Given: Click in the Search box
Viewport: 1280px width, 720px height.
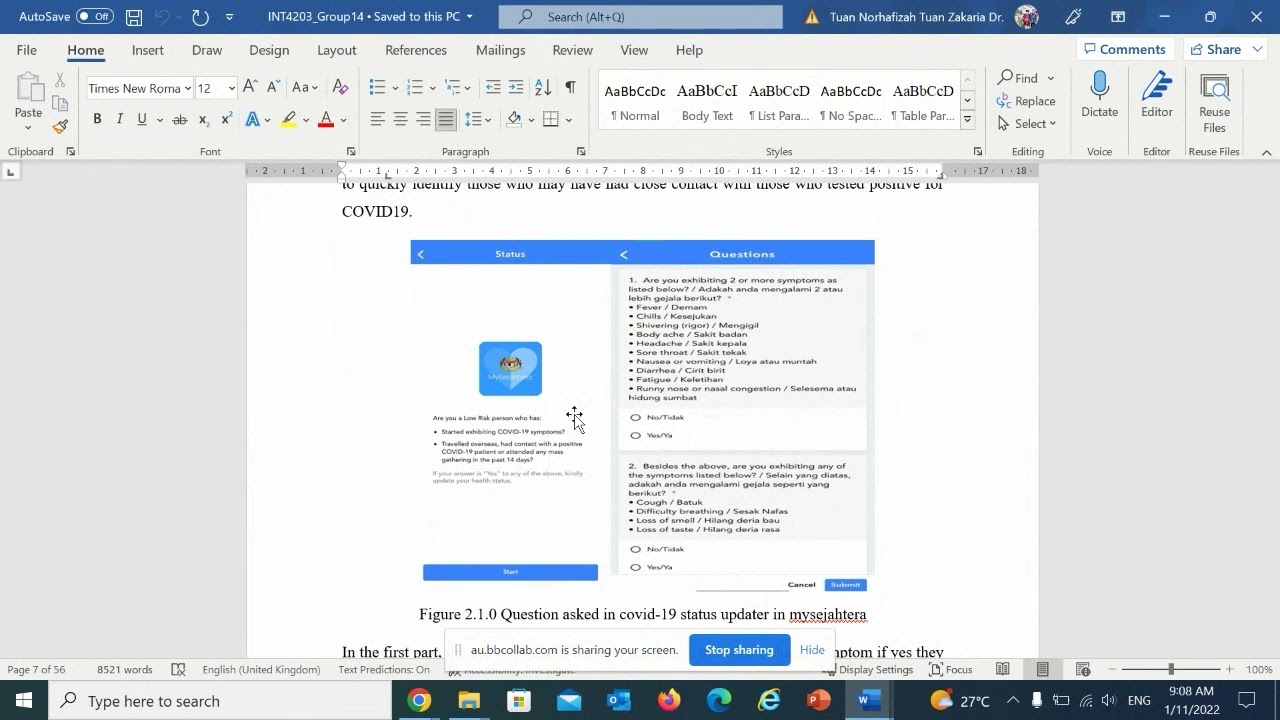Looking at the screenshot, I should [x=641, y=17].
